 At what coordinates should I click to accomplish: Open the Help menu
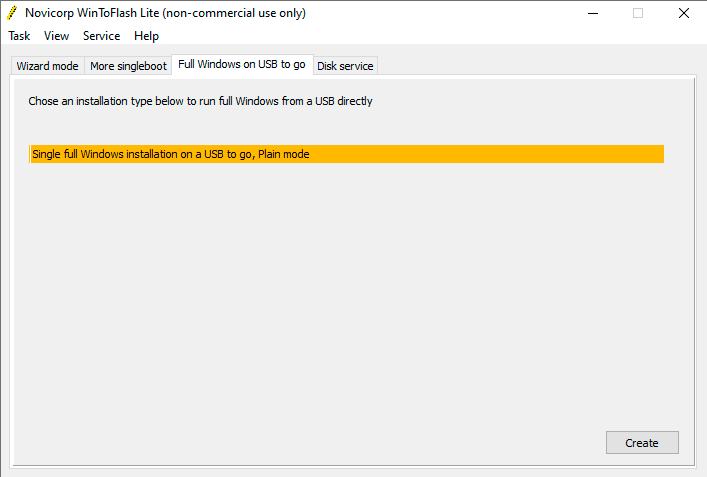click(146, 36)
